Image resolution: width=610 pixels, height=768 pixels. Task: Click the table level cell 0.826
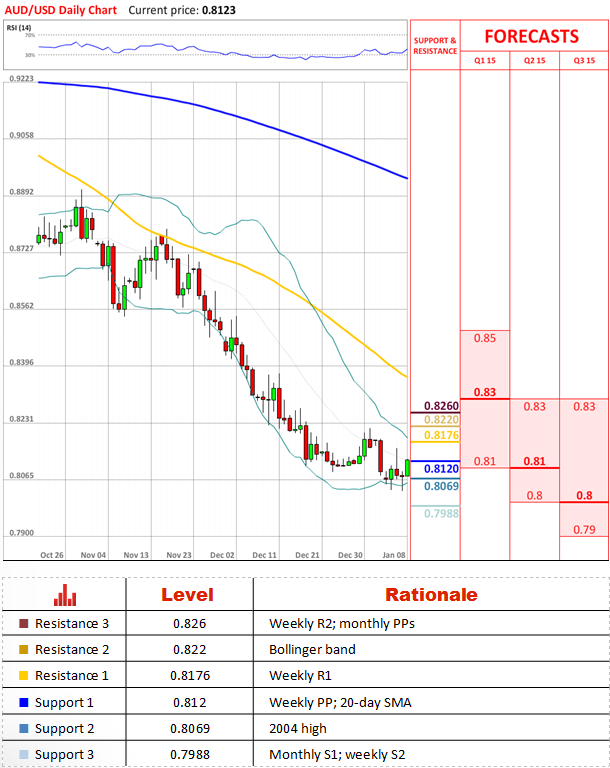pyautogui.click(x=190, y=624)
